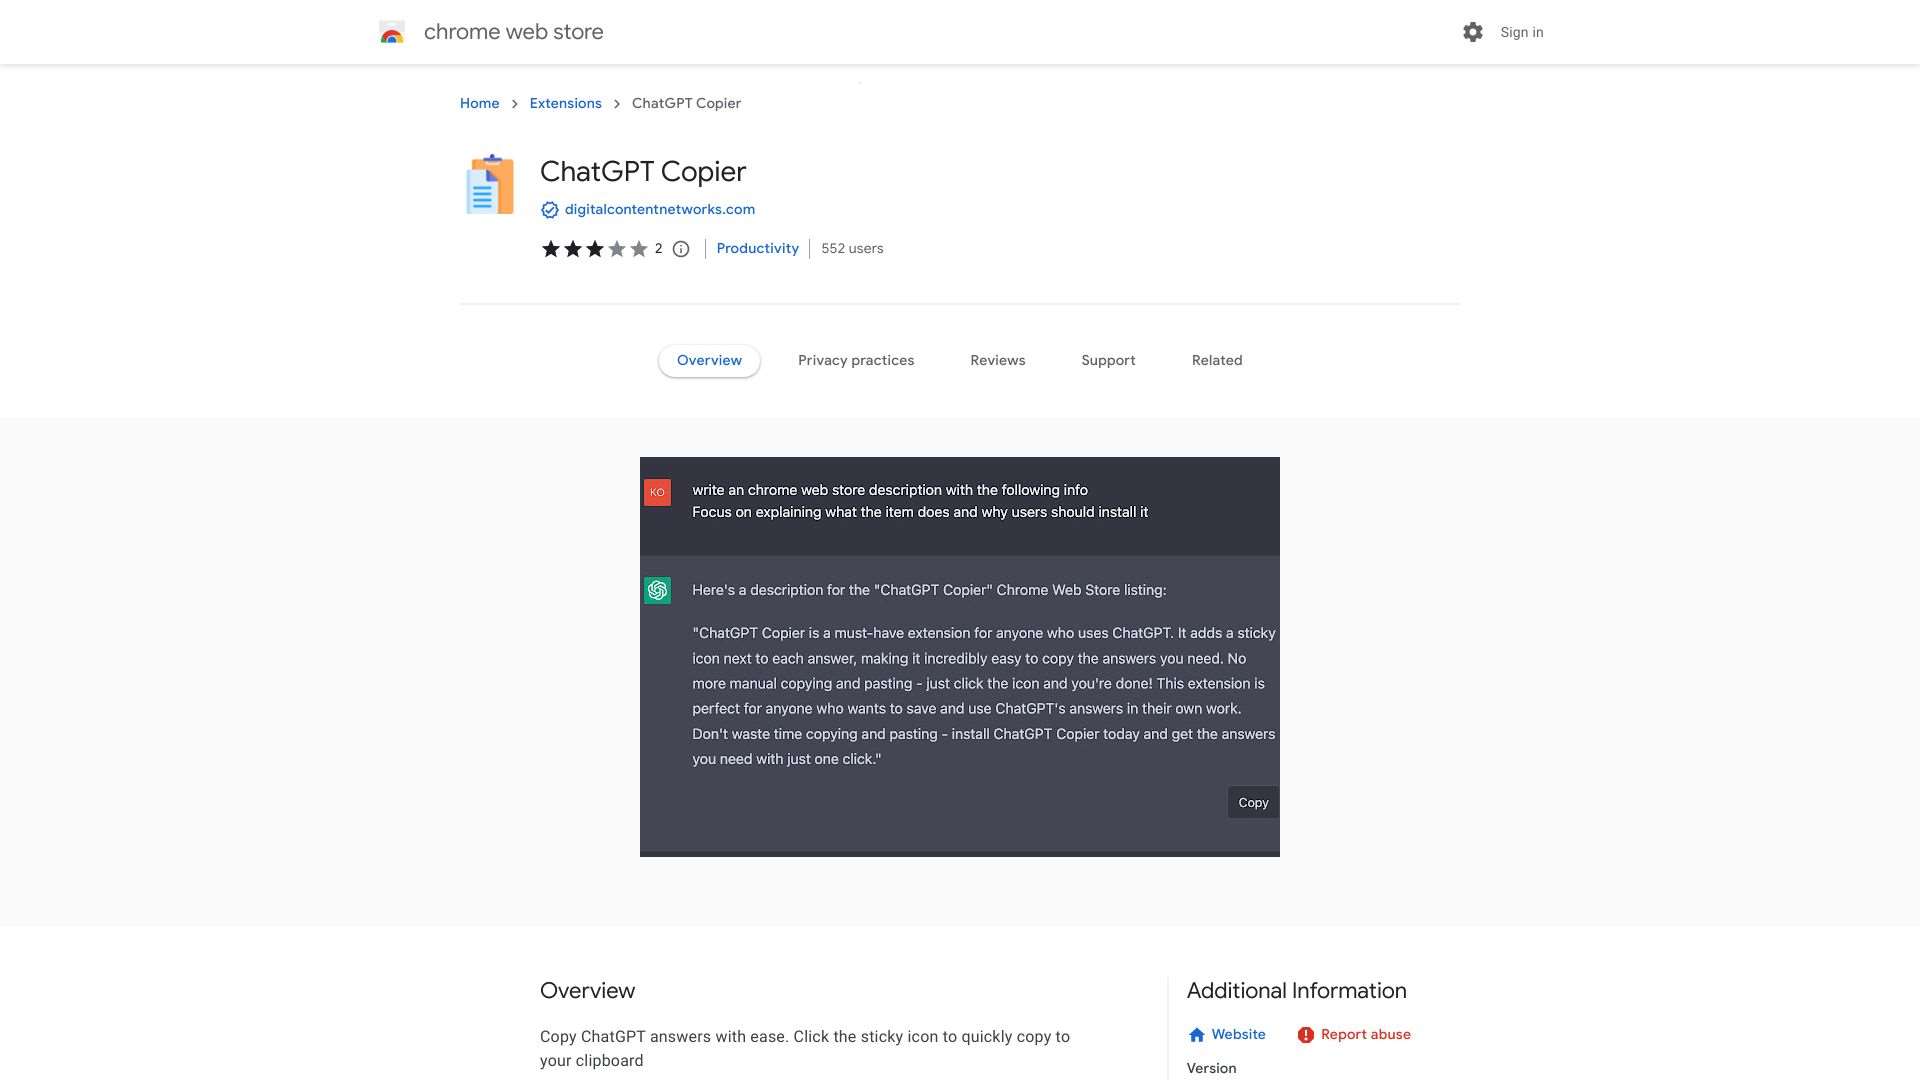Viewport: 1920px width, 1080px height.
Task: Visit digitalcontentnetworks.com publisher link
Action: click(x=659, y=209)
